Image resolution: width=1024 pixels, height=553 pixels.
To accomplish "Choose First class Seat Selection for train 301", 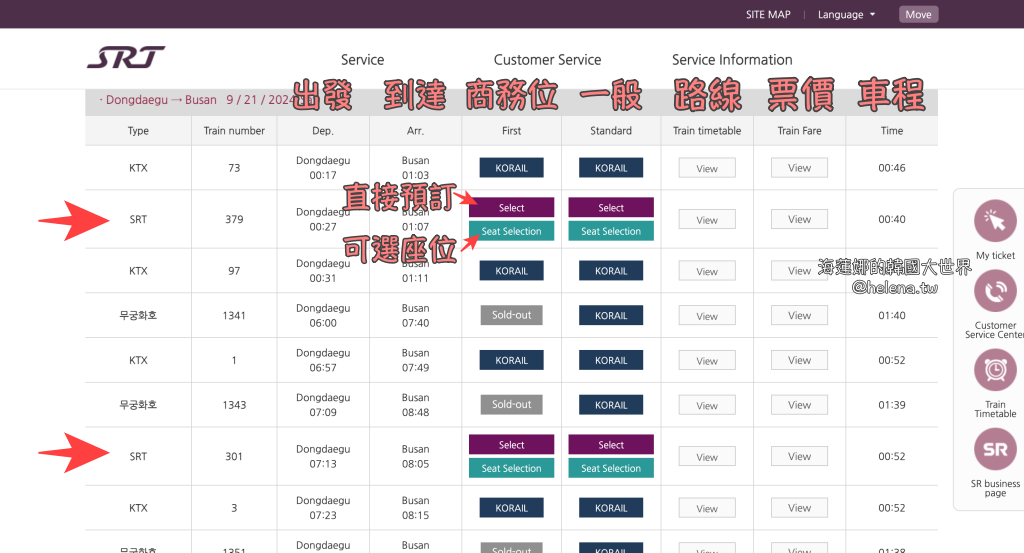I will [x=511, y=468].
